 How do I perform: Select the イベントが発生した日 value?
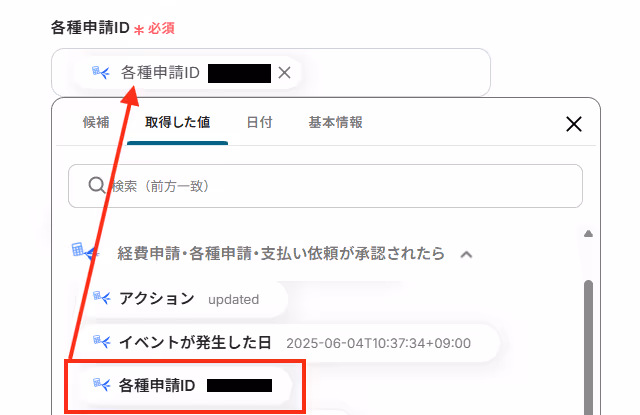pyautogui.click(x=289, y=343)
